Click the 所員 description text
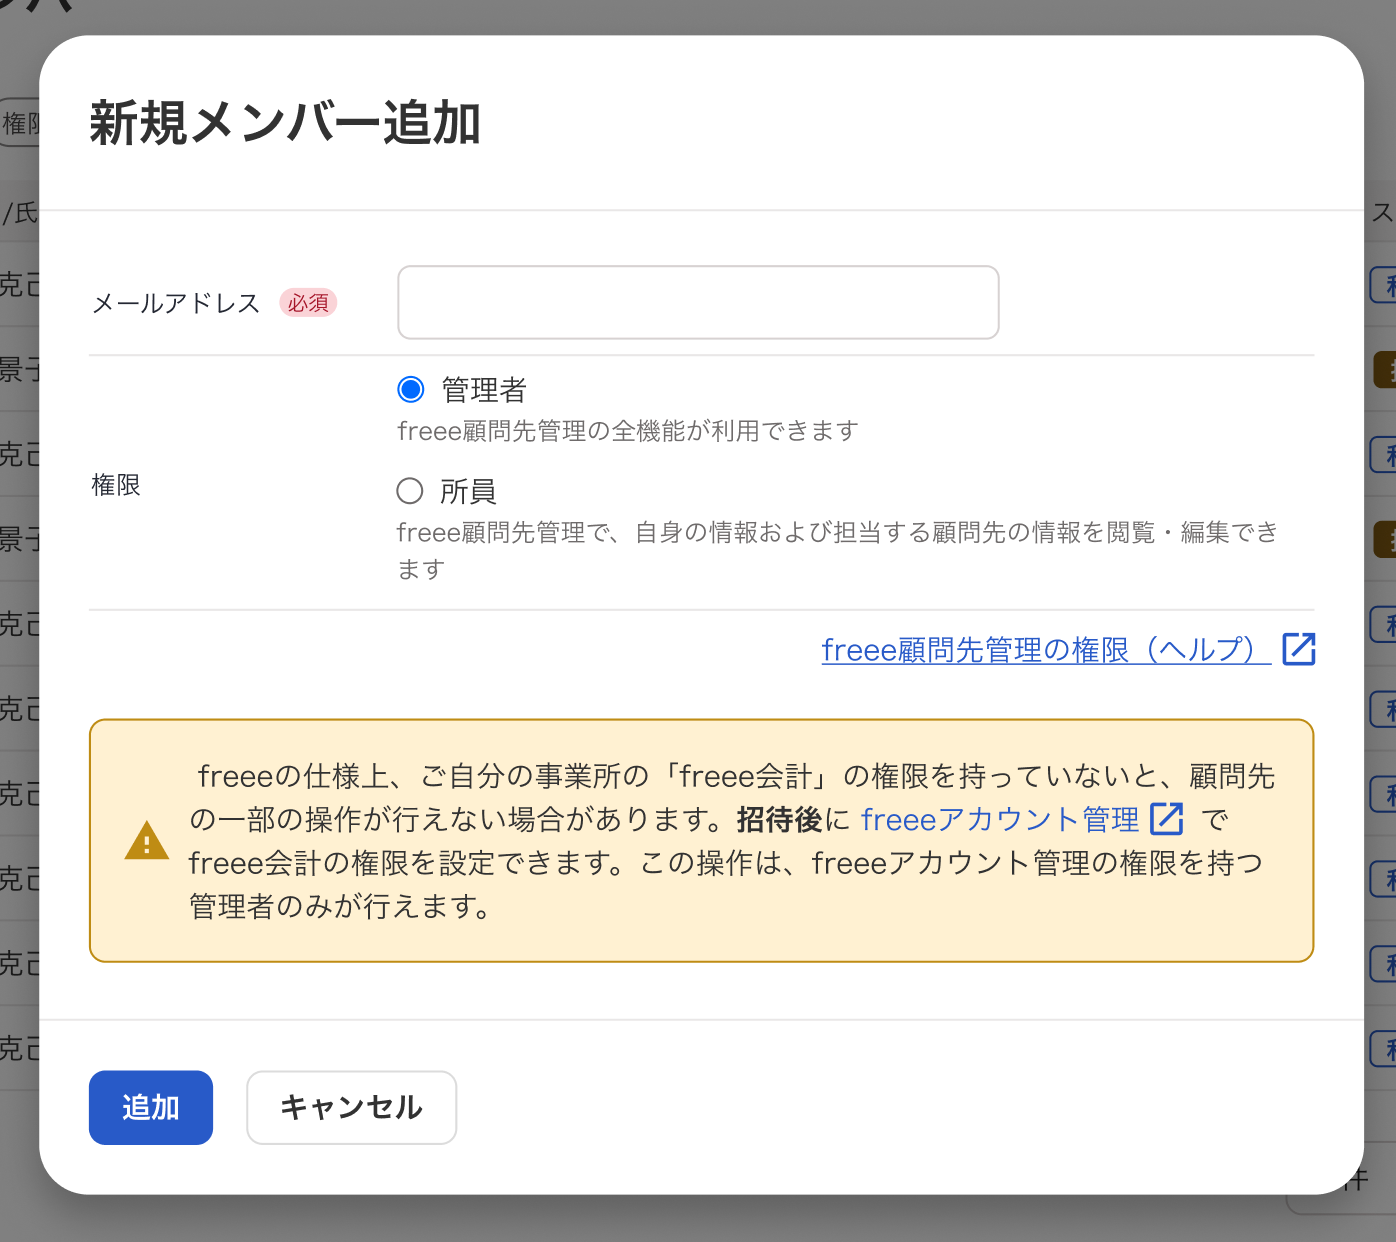The image size is (1396, 1242). coord(838,550)
